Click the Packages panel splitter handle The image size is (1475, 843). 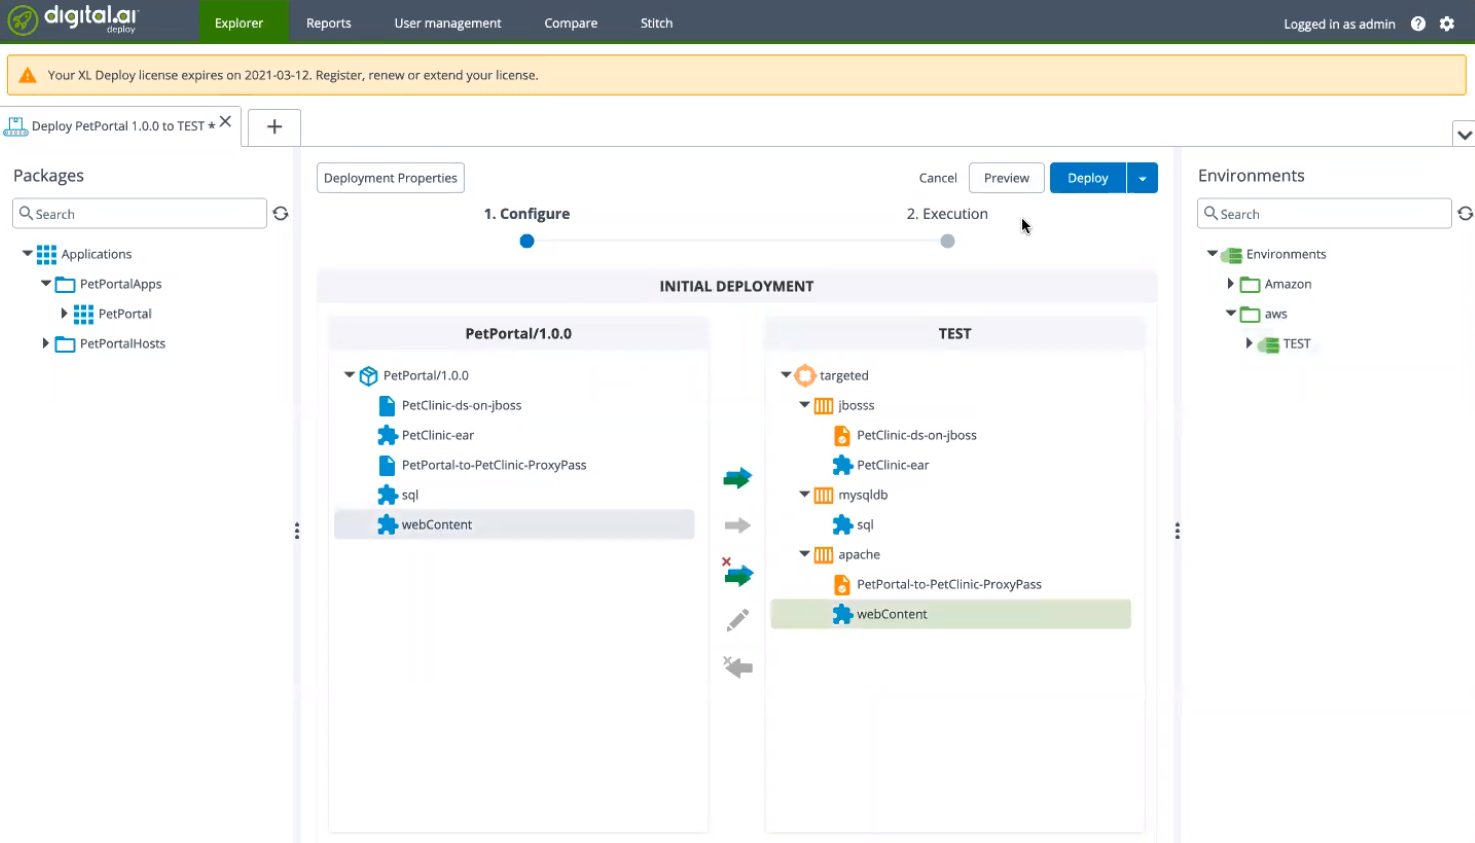(x=297, y=531)
